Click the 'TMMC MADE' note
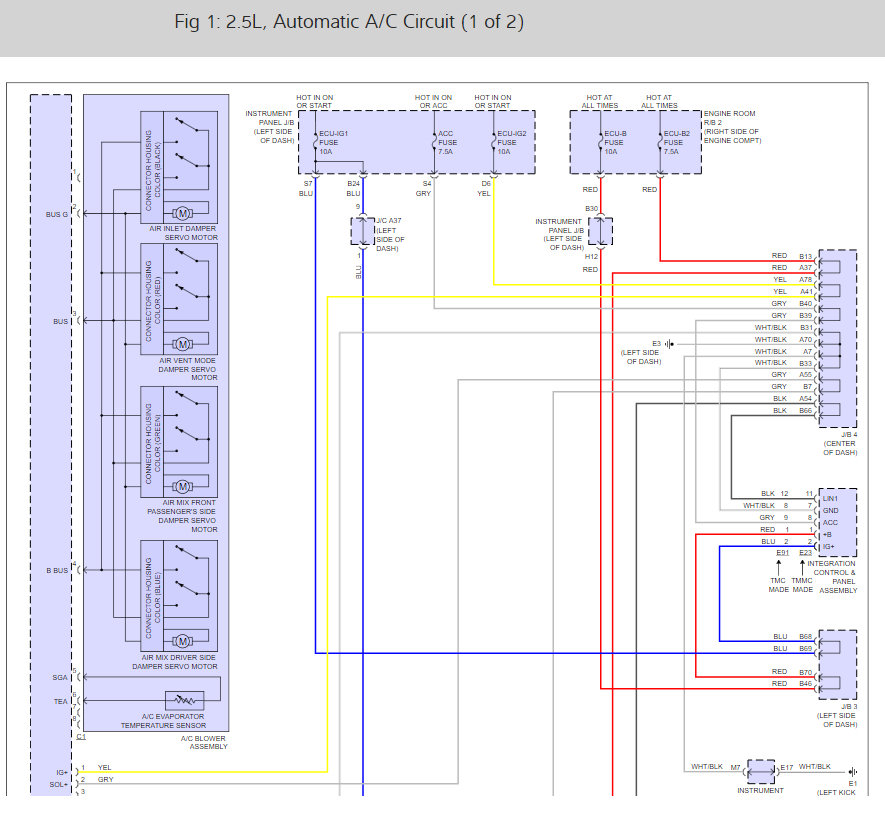This screenshot has height=813, width=885. (802, 585)
